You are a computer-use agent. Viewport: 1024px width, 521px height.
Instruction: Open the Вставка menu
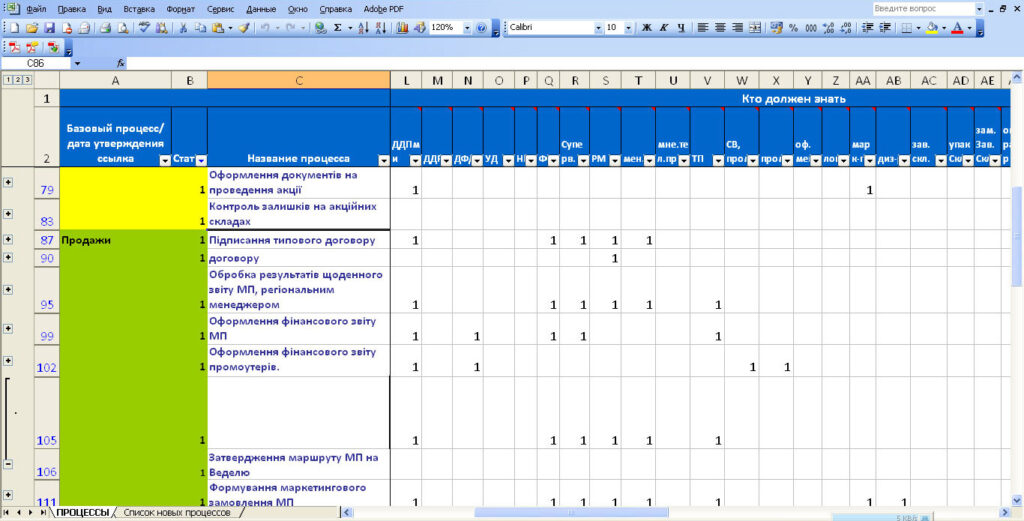pyautogui.click(x=138, y=9)
